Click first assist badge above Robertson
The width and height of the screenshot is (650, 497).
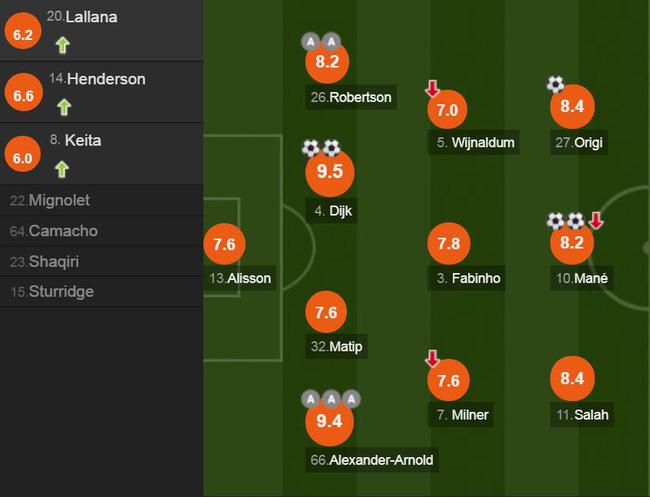click(x=310, y=41)
